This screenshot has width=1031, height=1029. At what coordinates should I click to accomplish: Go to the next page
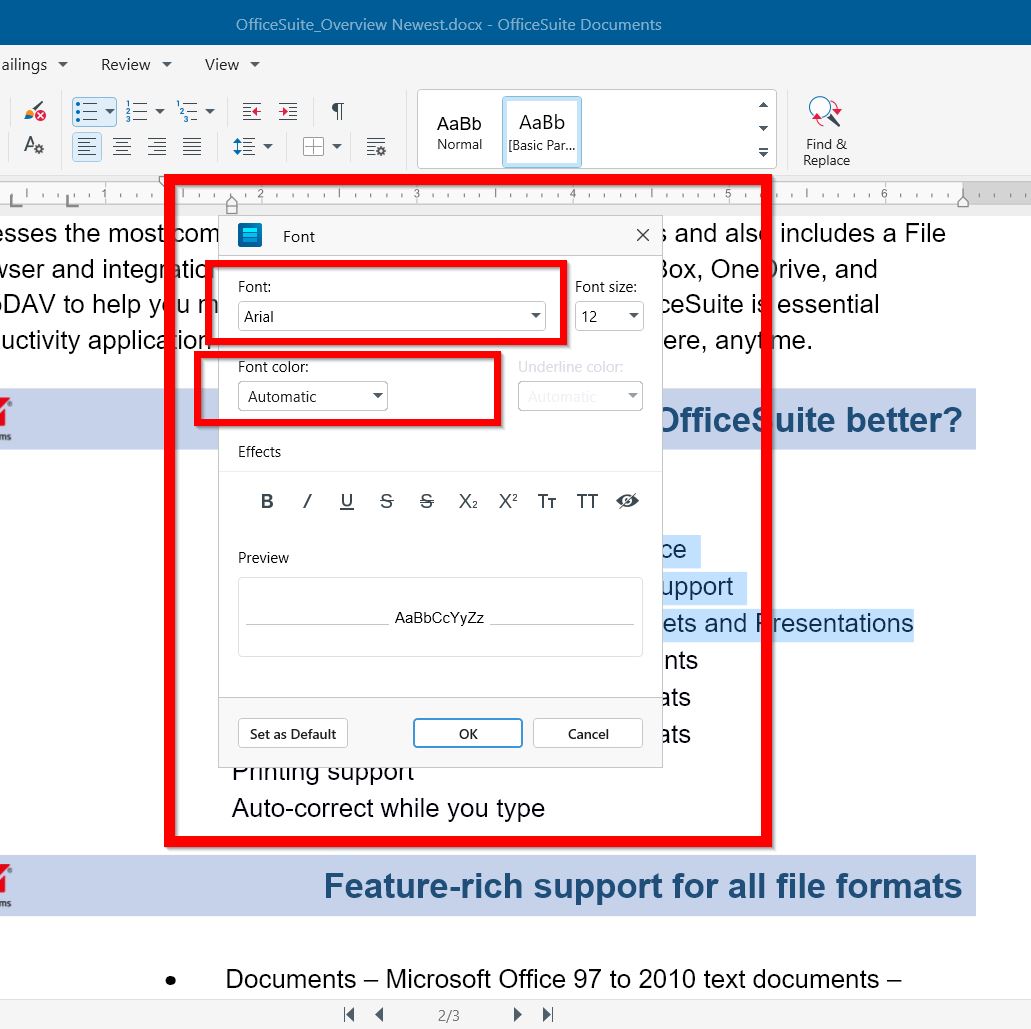(x=517, y=1015)
